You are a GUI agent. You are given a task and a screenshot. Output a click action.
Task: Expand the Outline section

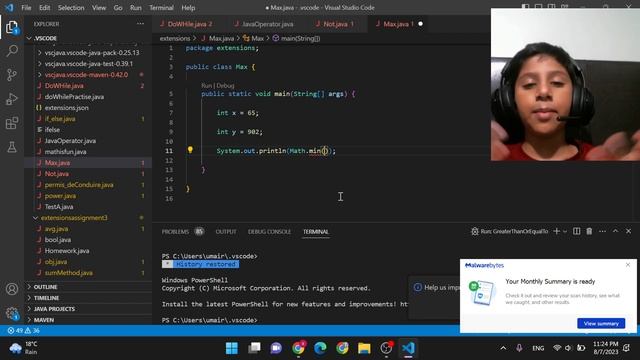(x=88, y=287)
